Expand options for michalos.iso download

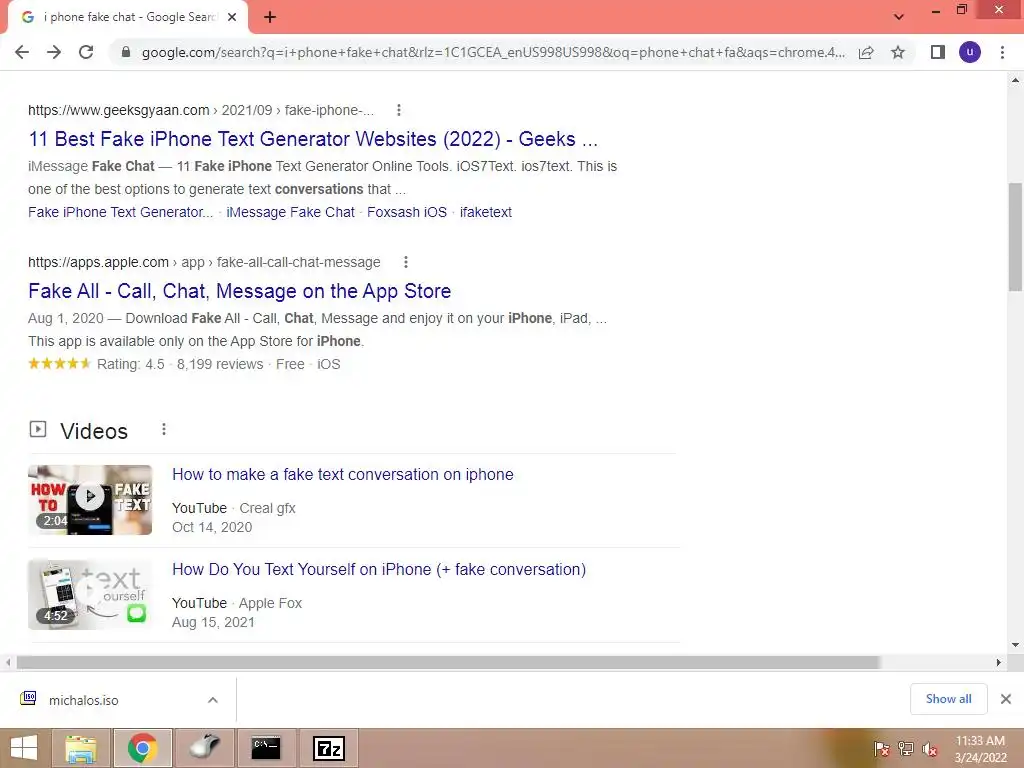[213, 700]
